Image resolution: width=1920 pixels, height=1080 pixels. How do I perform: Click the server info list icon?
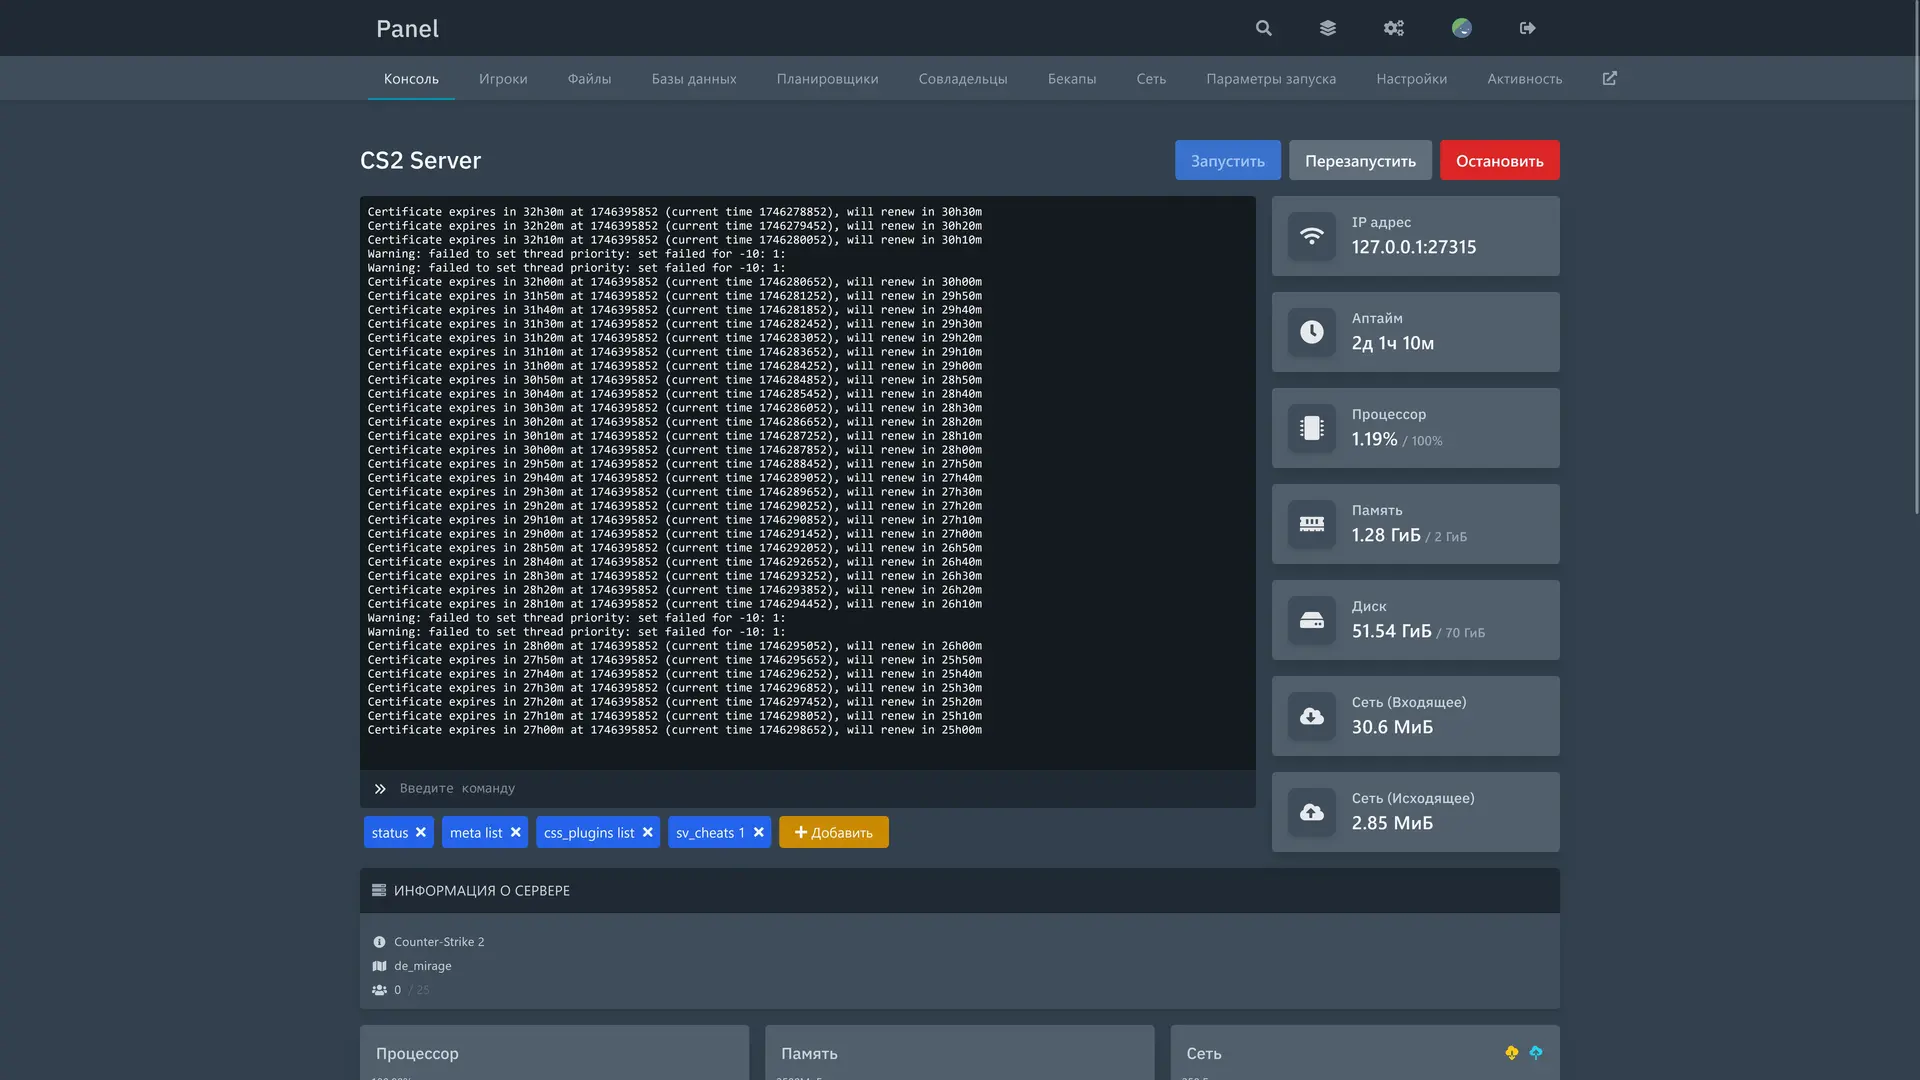pos(379,890)
